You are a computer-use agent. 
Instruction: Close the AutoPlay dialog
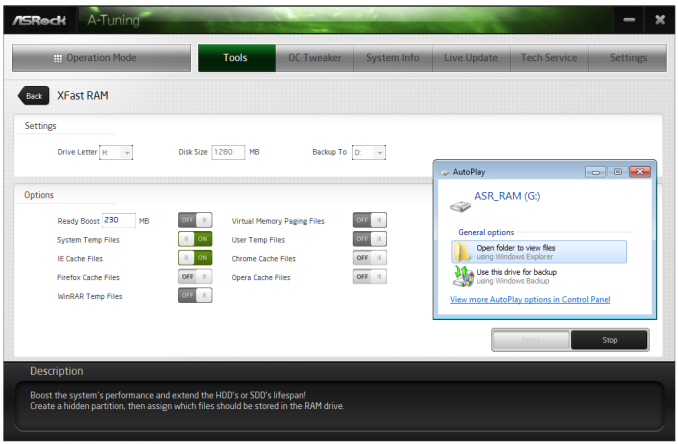640,172
